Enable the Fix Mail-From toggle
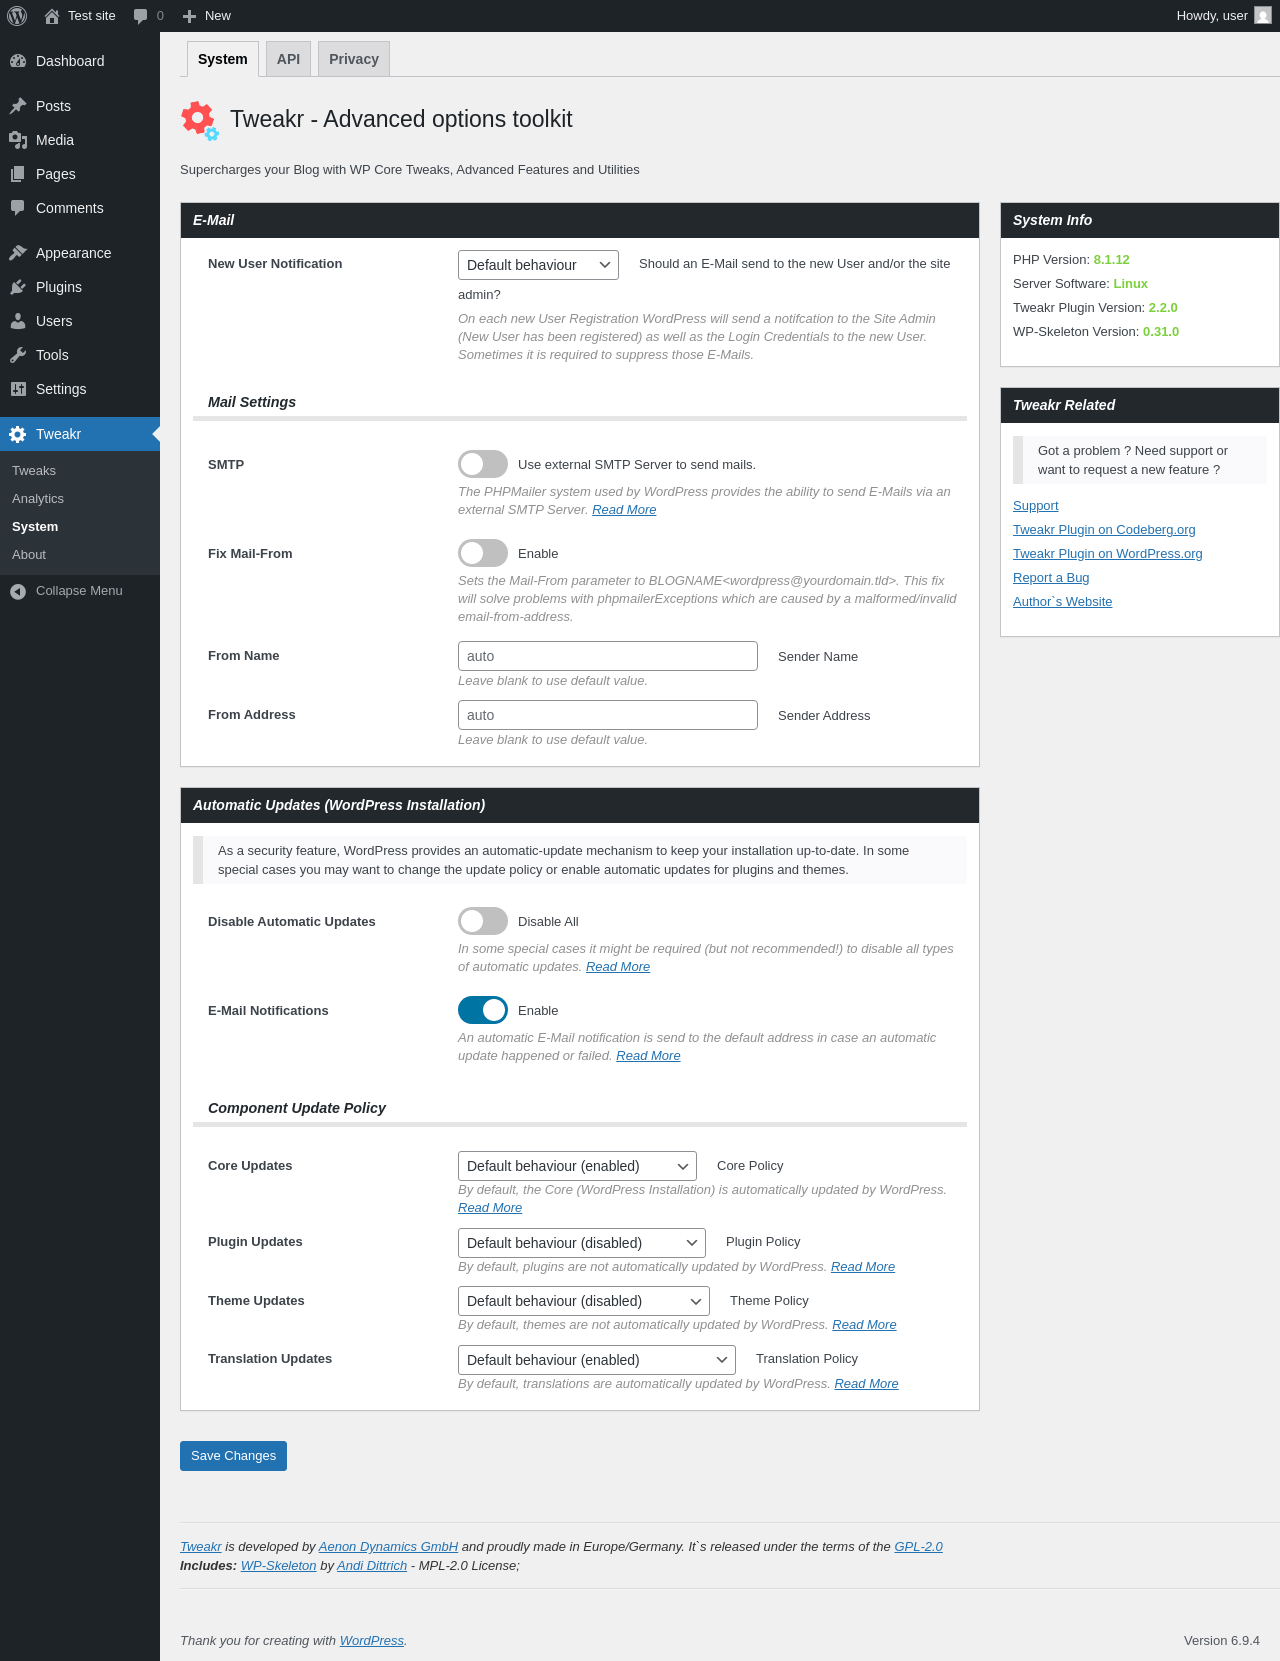This screenshot has width=1280, height=1661. 483,553
